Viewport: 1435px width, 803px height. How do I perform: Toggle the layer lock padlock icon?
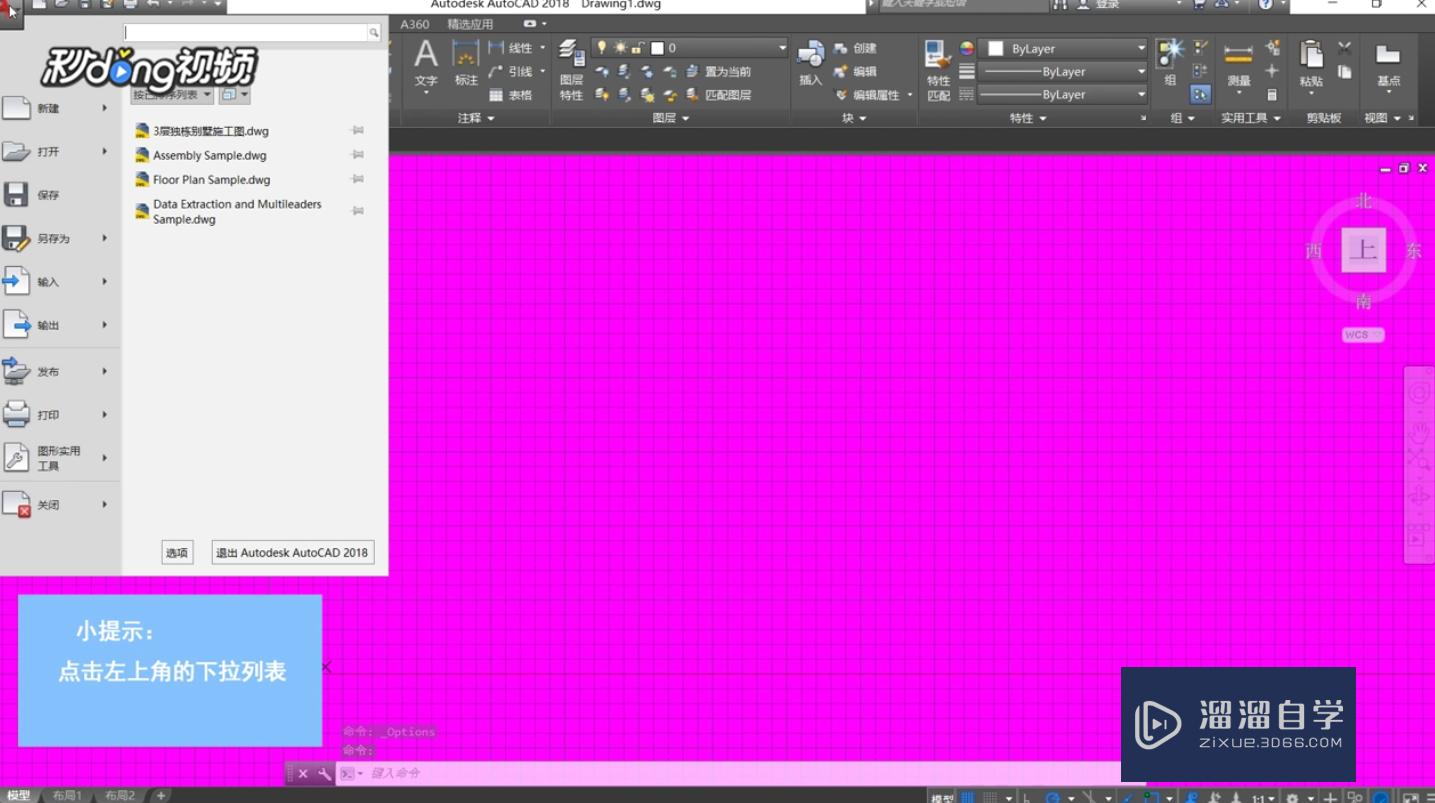[x=637, y=47]
